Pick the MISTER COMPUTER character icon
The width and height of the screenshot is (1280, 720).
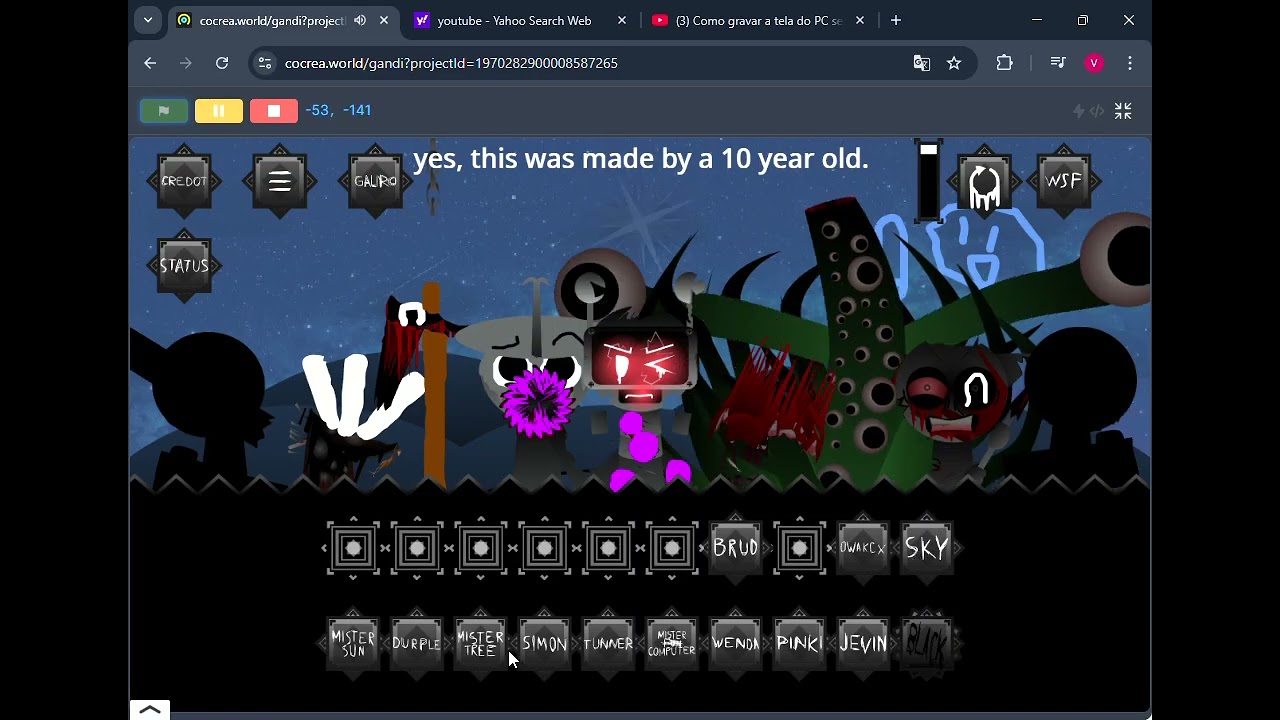672,643
